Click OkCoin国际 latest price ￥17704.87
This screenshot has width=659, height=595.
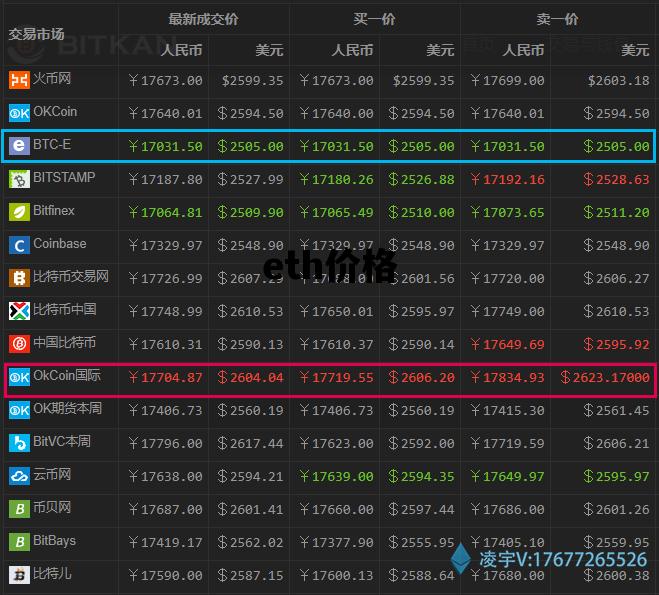166,377
